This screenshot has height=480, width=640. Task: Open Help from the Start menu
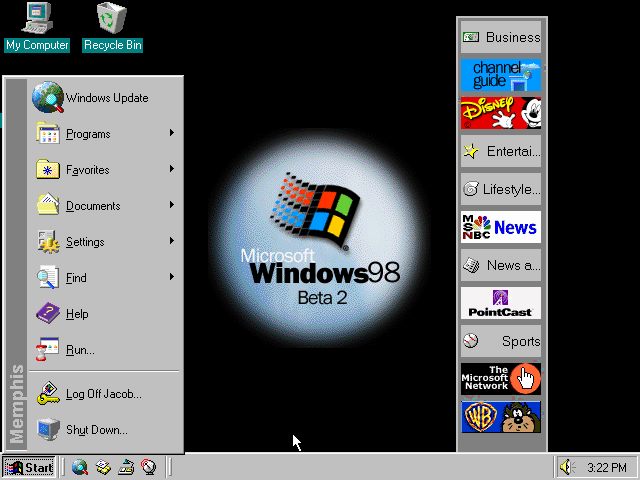105,313
